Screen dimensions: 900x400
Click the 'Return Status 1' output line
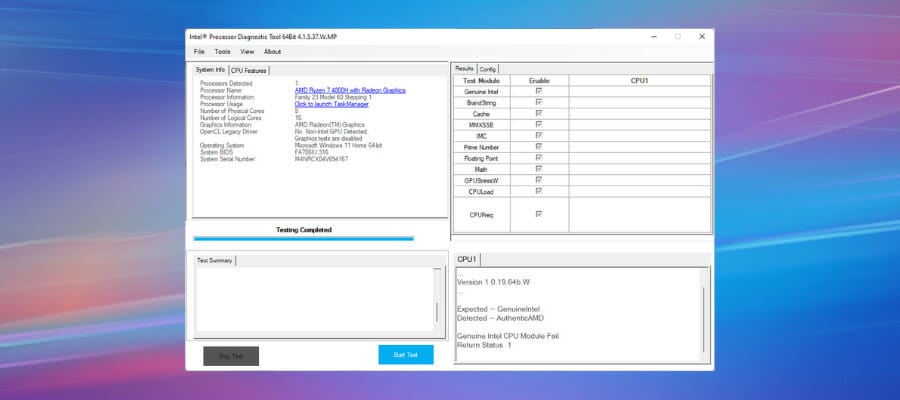click(x=484, y=345)
